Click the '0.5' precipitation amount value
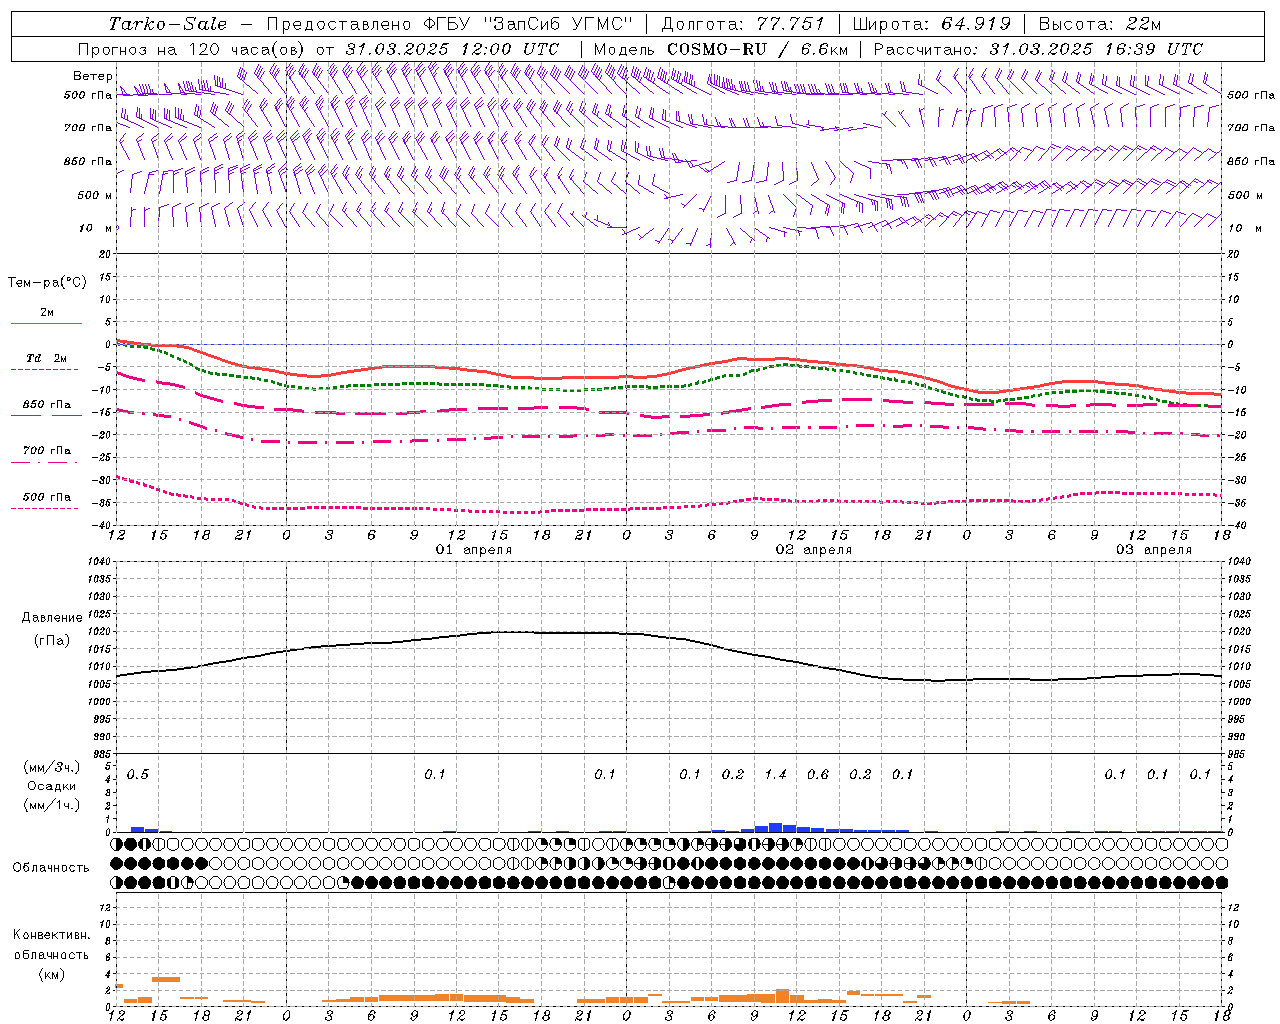The width and height of the screenshot is (1280, 1024). 138,775
